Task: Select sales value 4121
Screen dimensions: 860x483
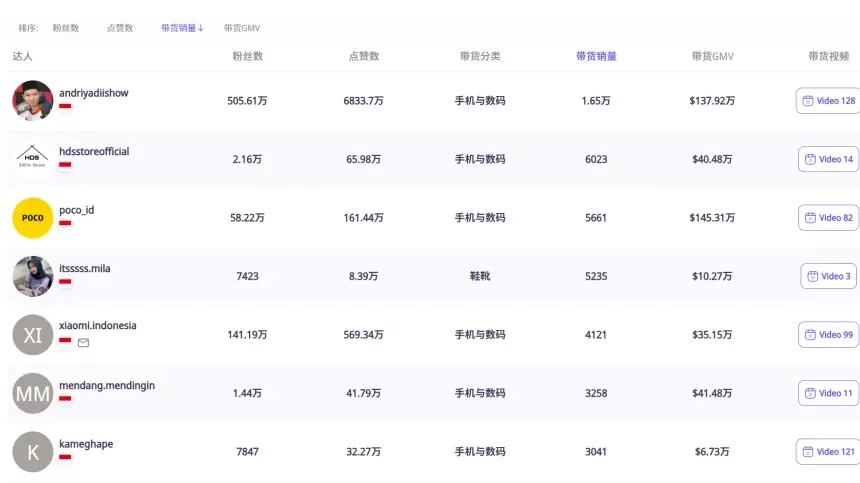Action: pyautogui.click(x=596, y=334)
